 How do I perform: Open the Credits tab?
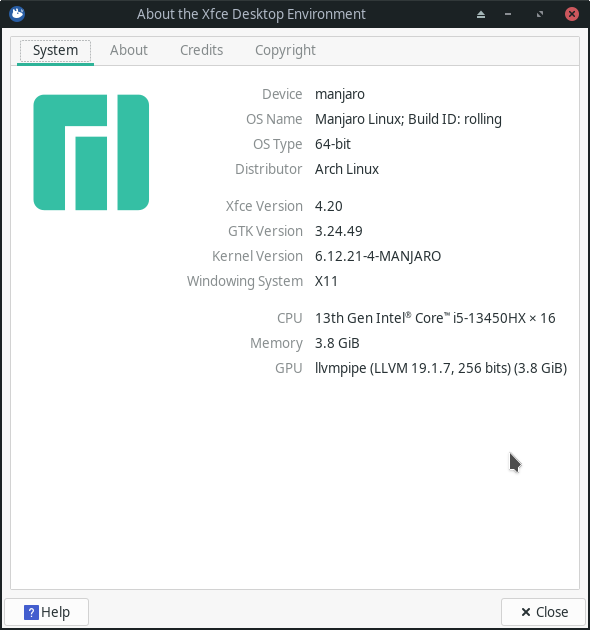(201, 51)
